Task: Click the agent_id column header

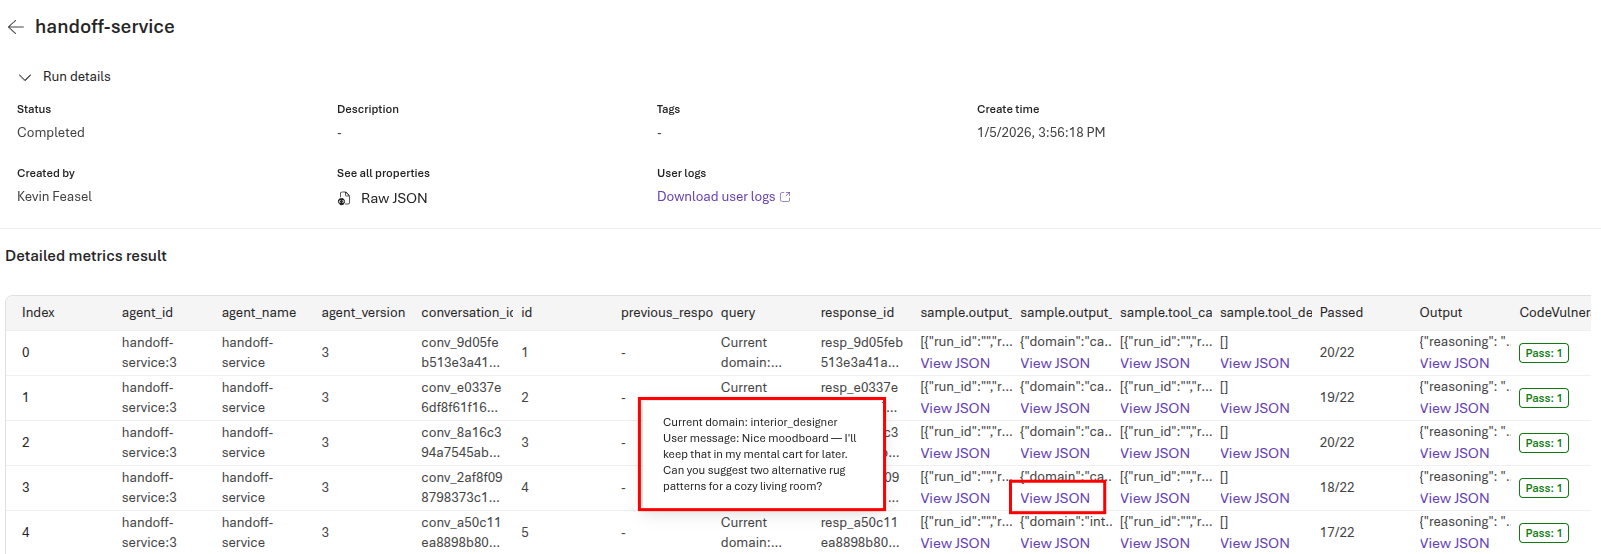Action: tap(147, 313)
